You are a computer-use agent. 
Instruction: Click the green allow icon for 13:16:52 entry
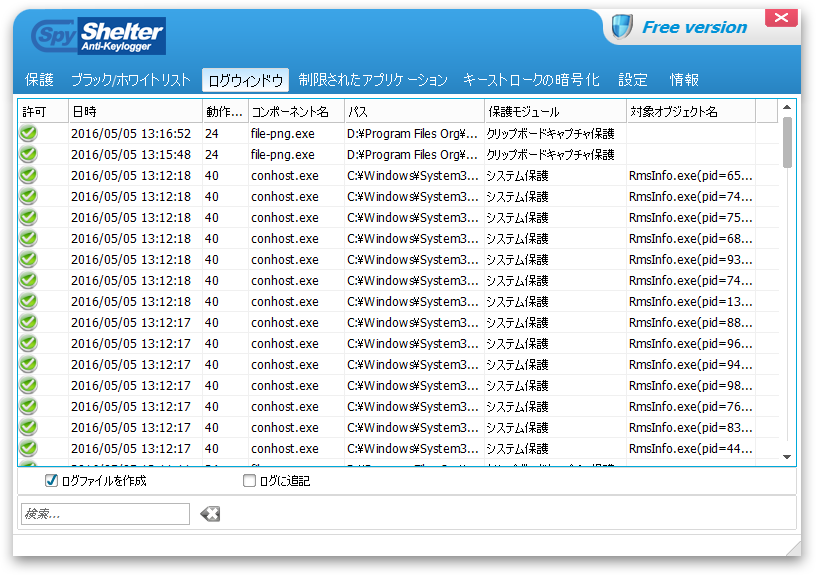29,133
